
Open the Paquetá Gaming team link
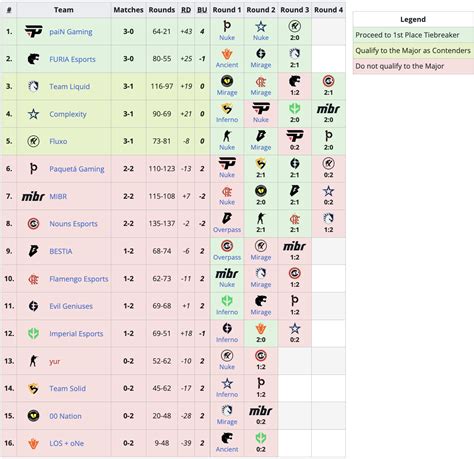click(x=77, y=169)
